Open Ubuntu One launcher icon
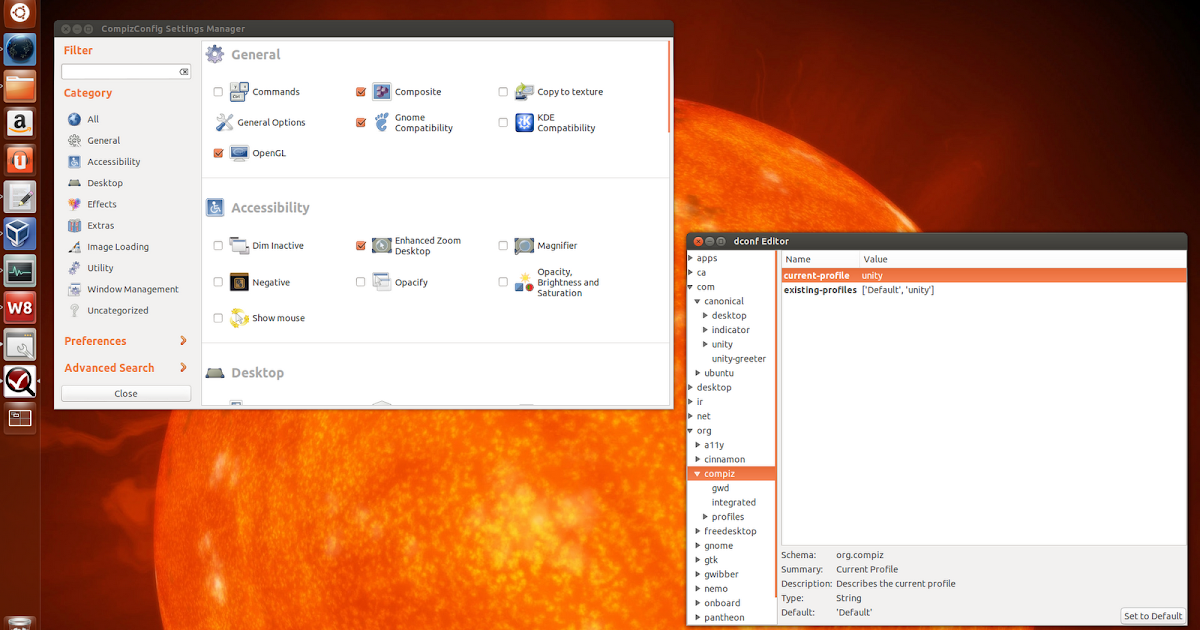 (x=20, y=160)
